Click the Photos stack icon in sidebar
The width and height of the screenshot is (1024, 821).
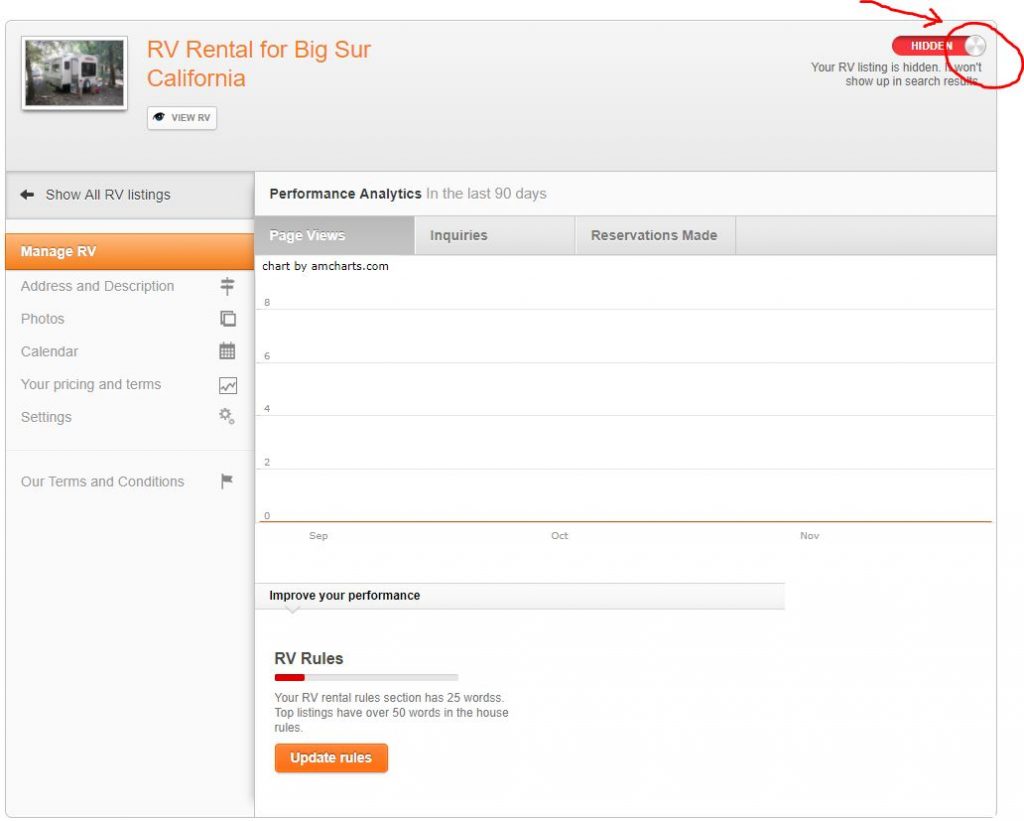tap(228, 319)
